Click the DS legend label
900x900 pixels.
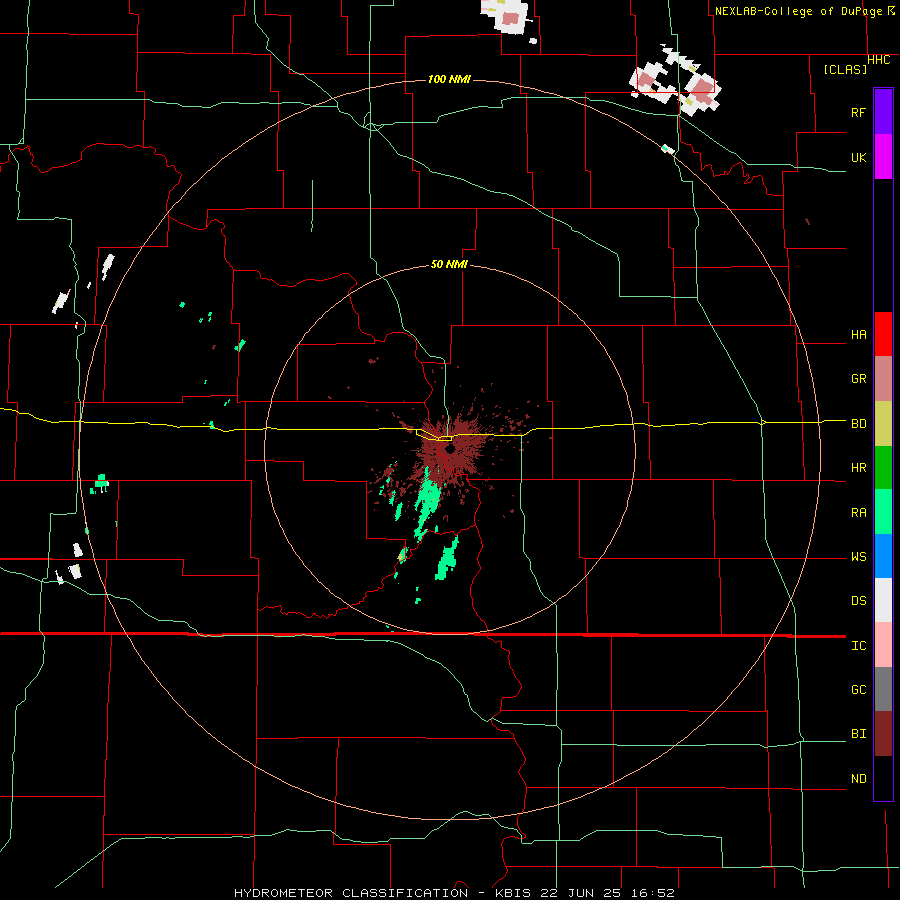point(858,601)
